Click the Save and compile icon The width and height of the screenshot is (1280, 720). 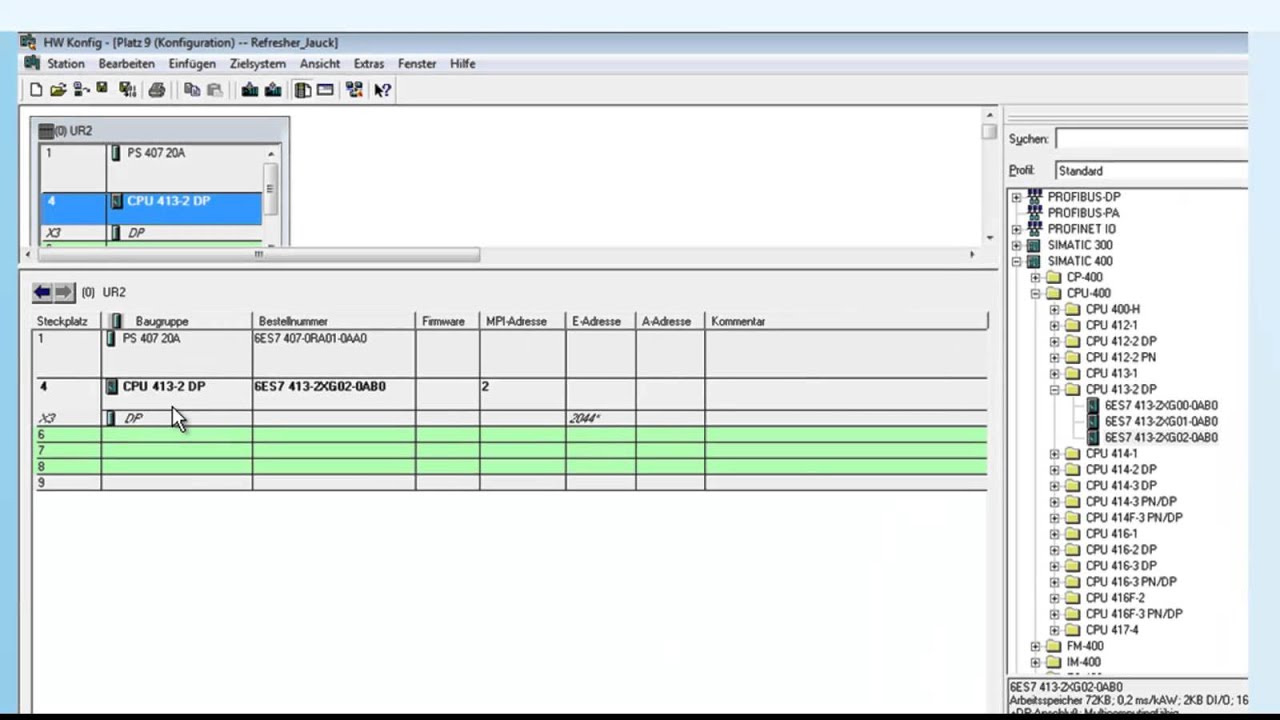127,90
